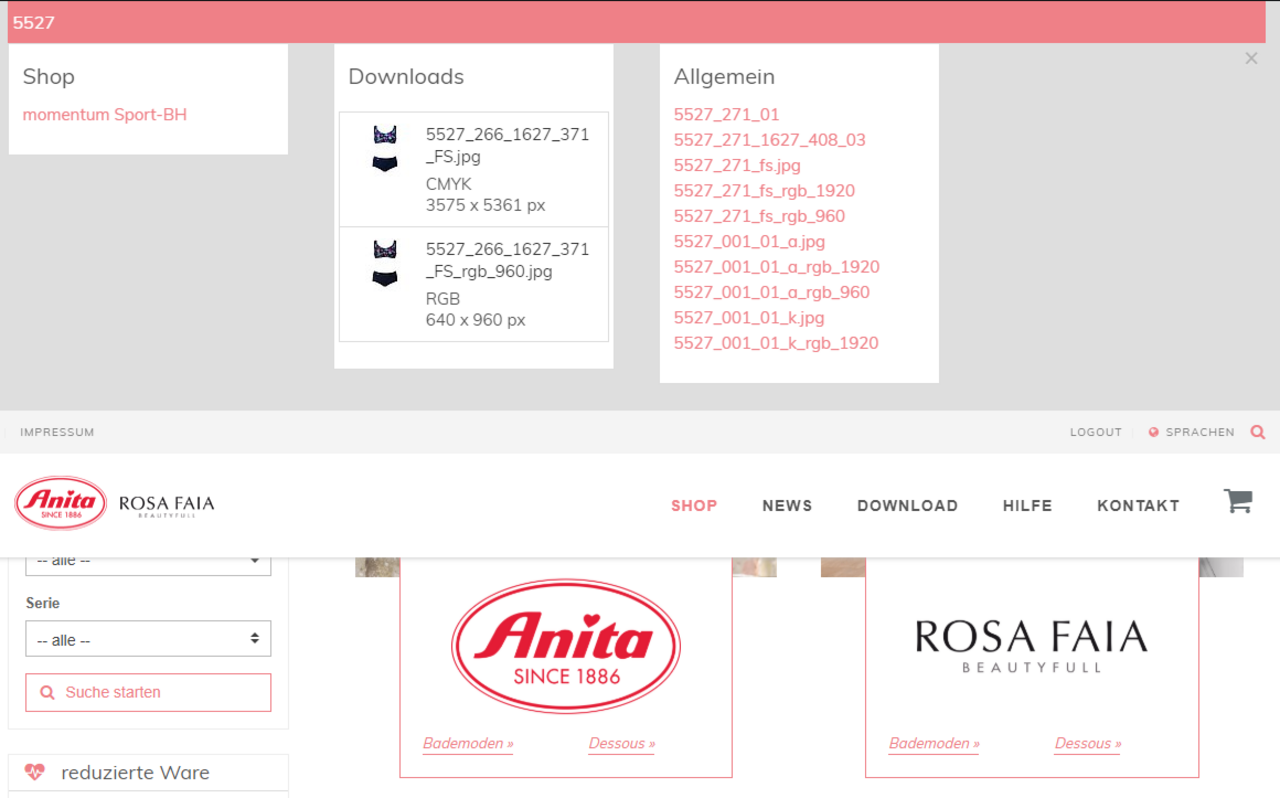Open Bademoden link under Rosa Faia logo

click(x=934, y=744)
